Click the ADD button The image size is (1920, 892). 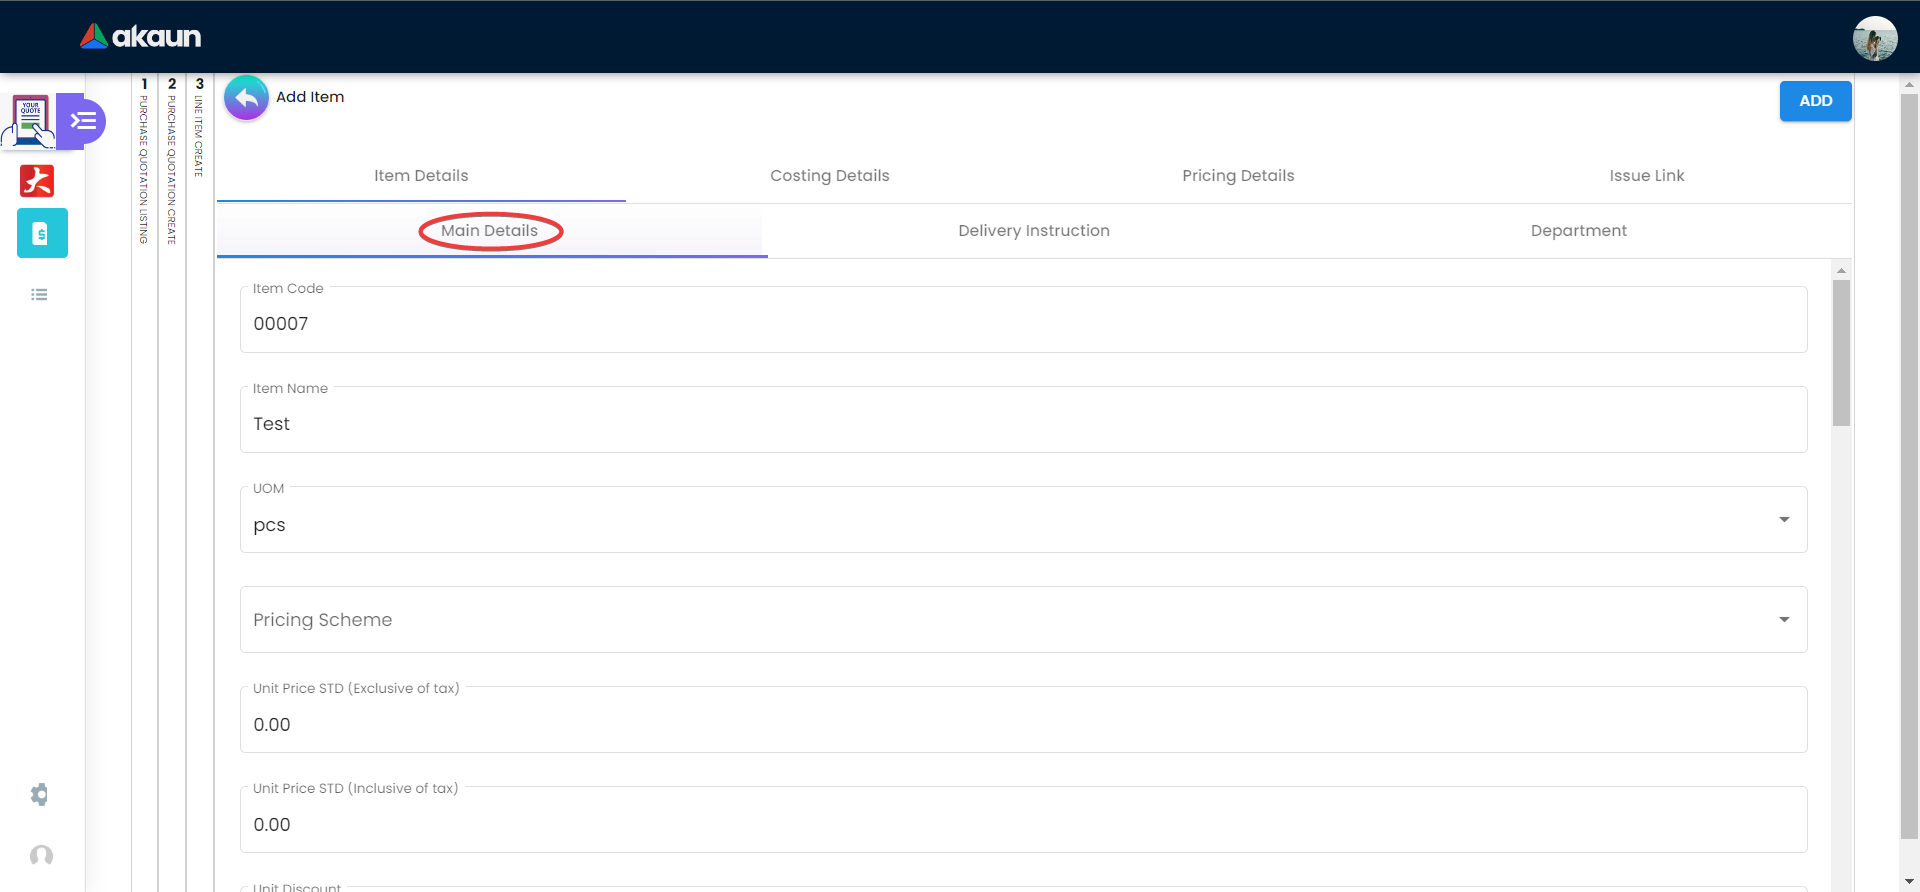click(1815, 101)
